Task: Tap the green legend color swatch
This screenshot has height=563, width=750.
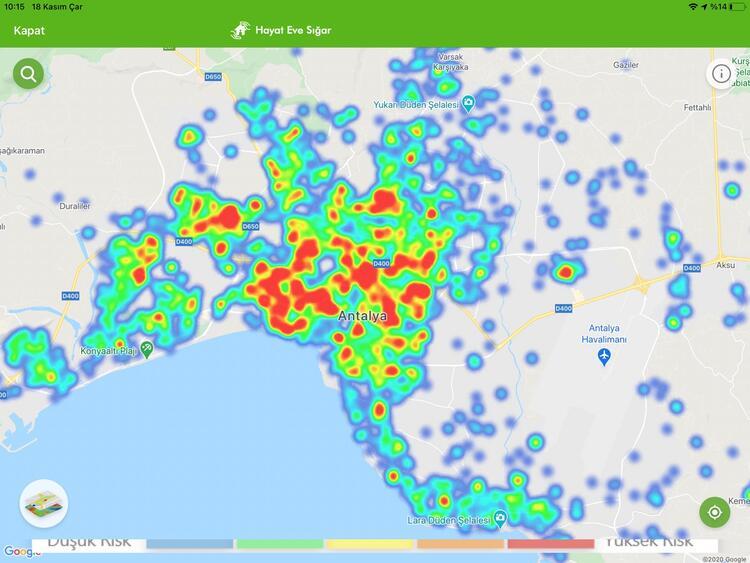Action: tap(280, 544)
